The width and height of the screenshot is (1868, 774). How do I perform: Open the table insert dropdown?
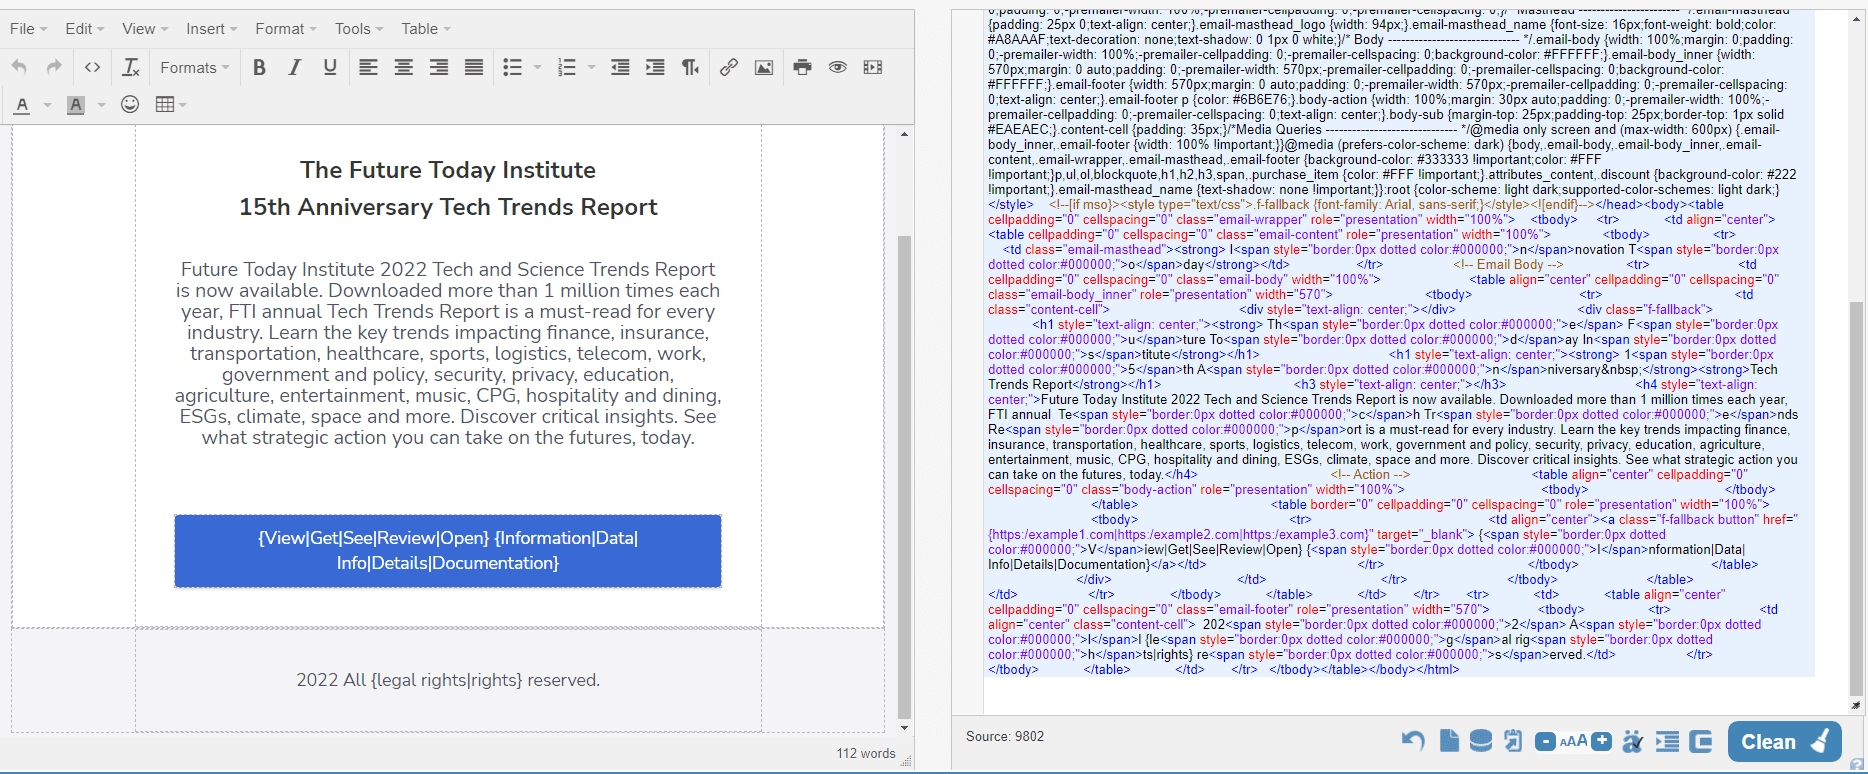(x=171, y=105)
